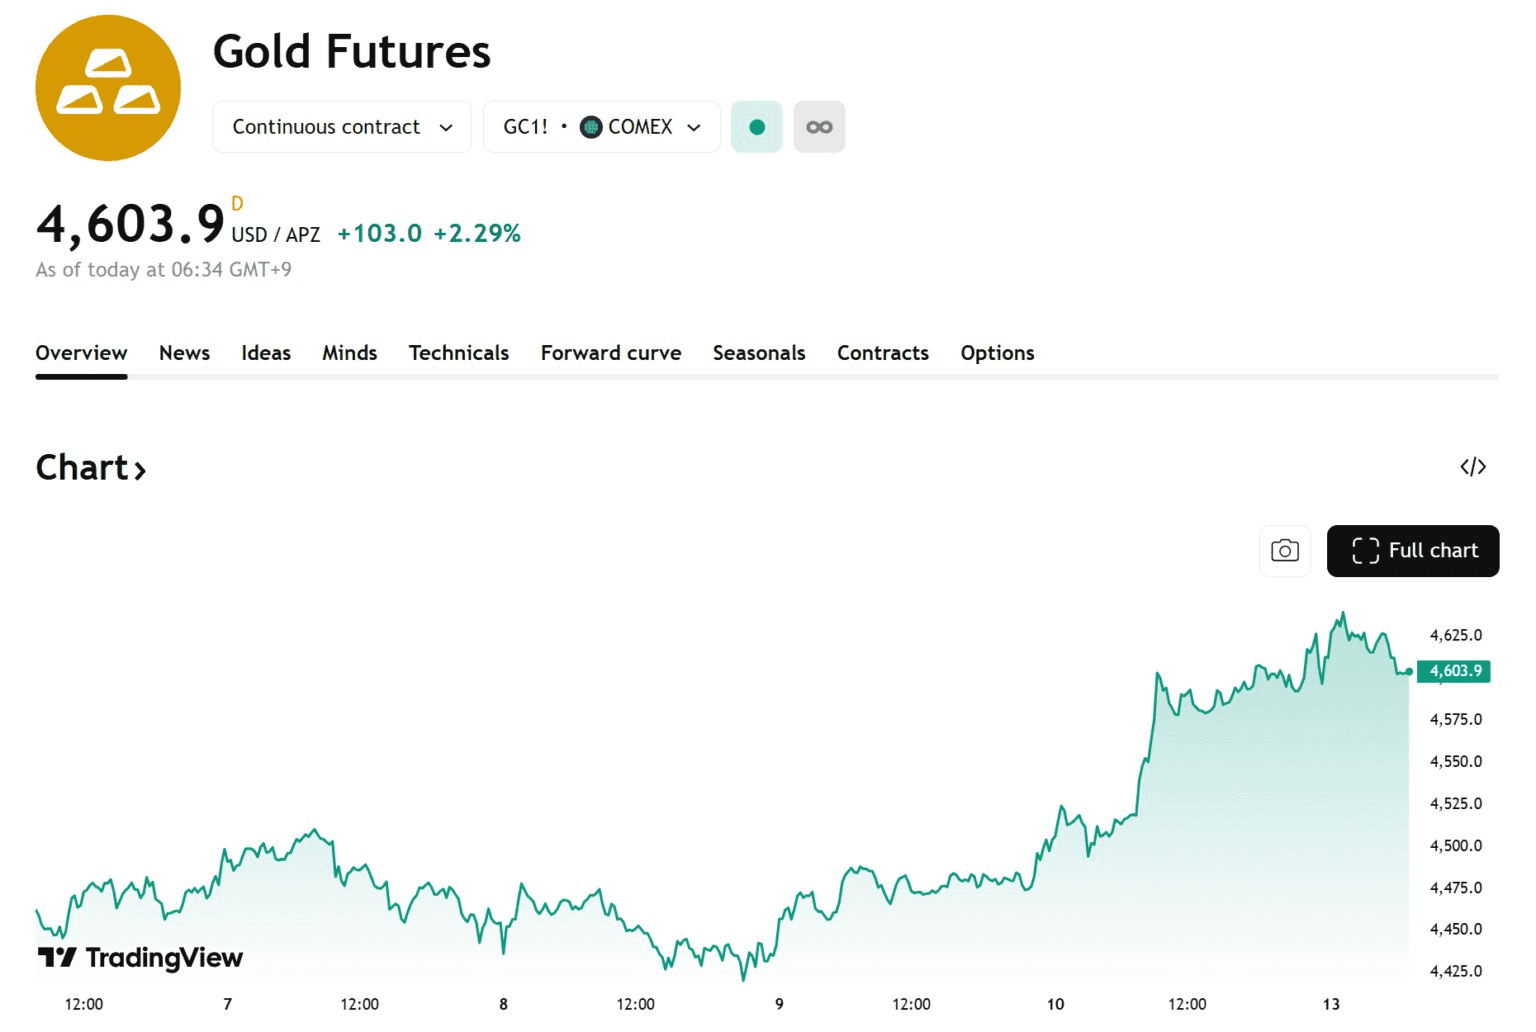Open the Full chart button
The height and width of the screenshot is (1032, 1536).
click(1412, 551)
